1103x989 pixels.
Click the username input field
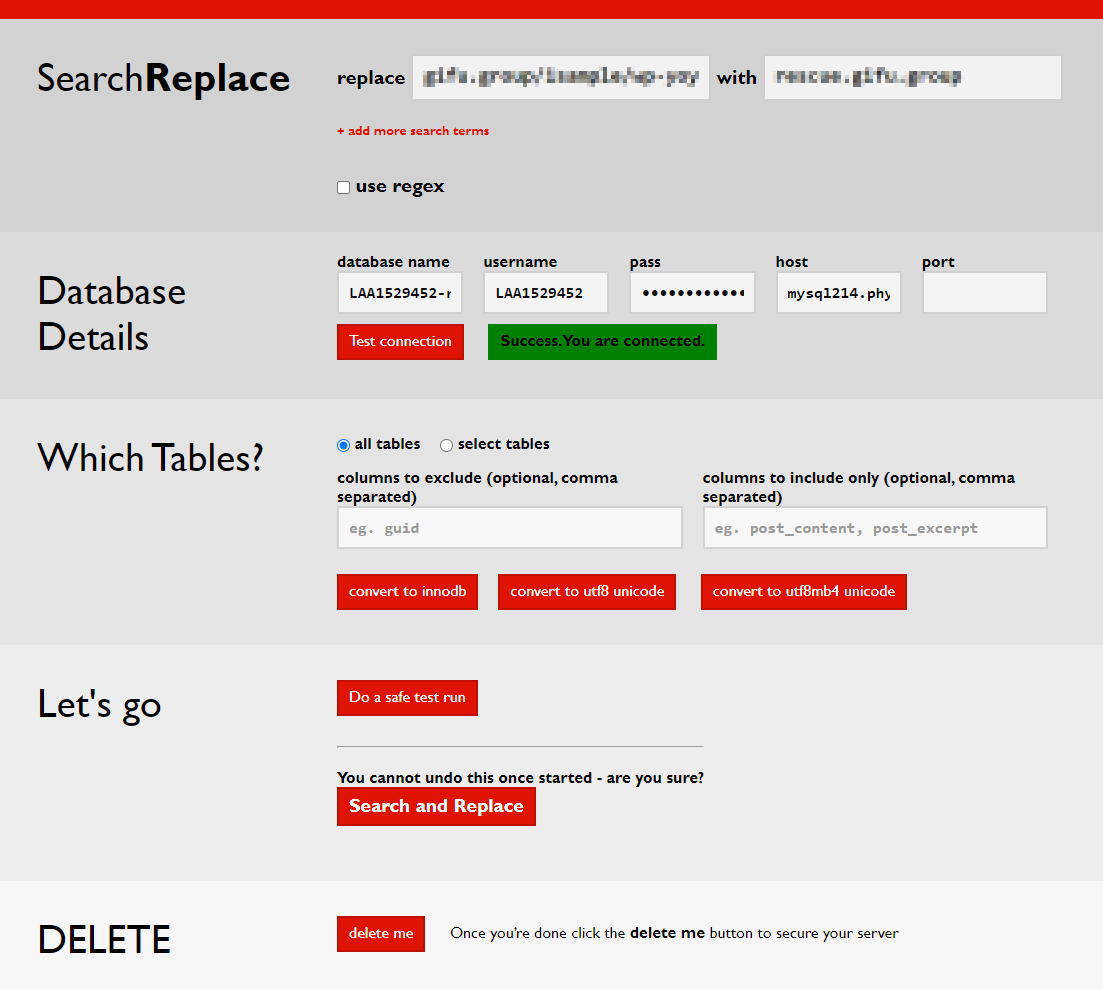click(546, 293)
